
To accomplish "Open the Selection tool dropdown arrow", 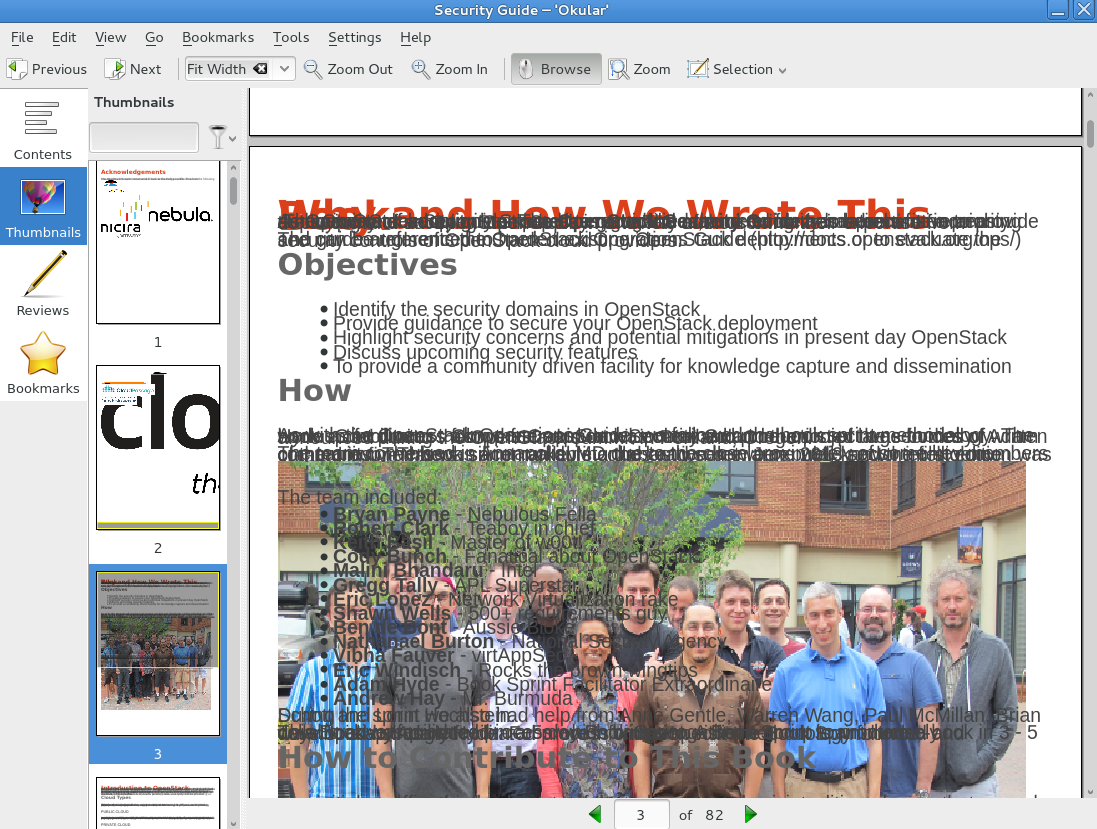I will coord(782,71).
